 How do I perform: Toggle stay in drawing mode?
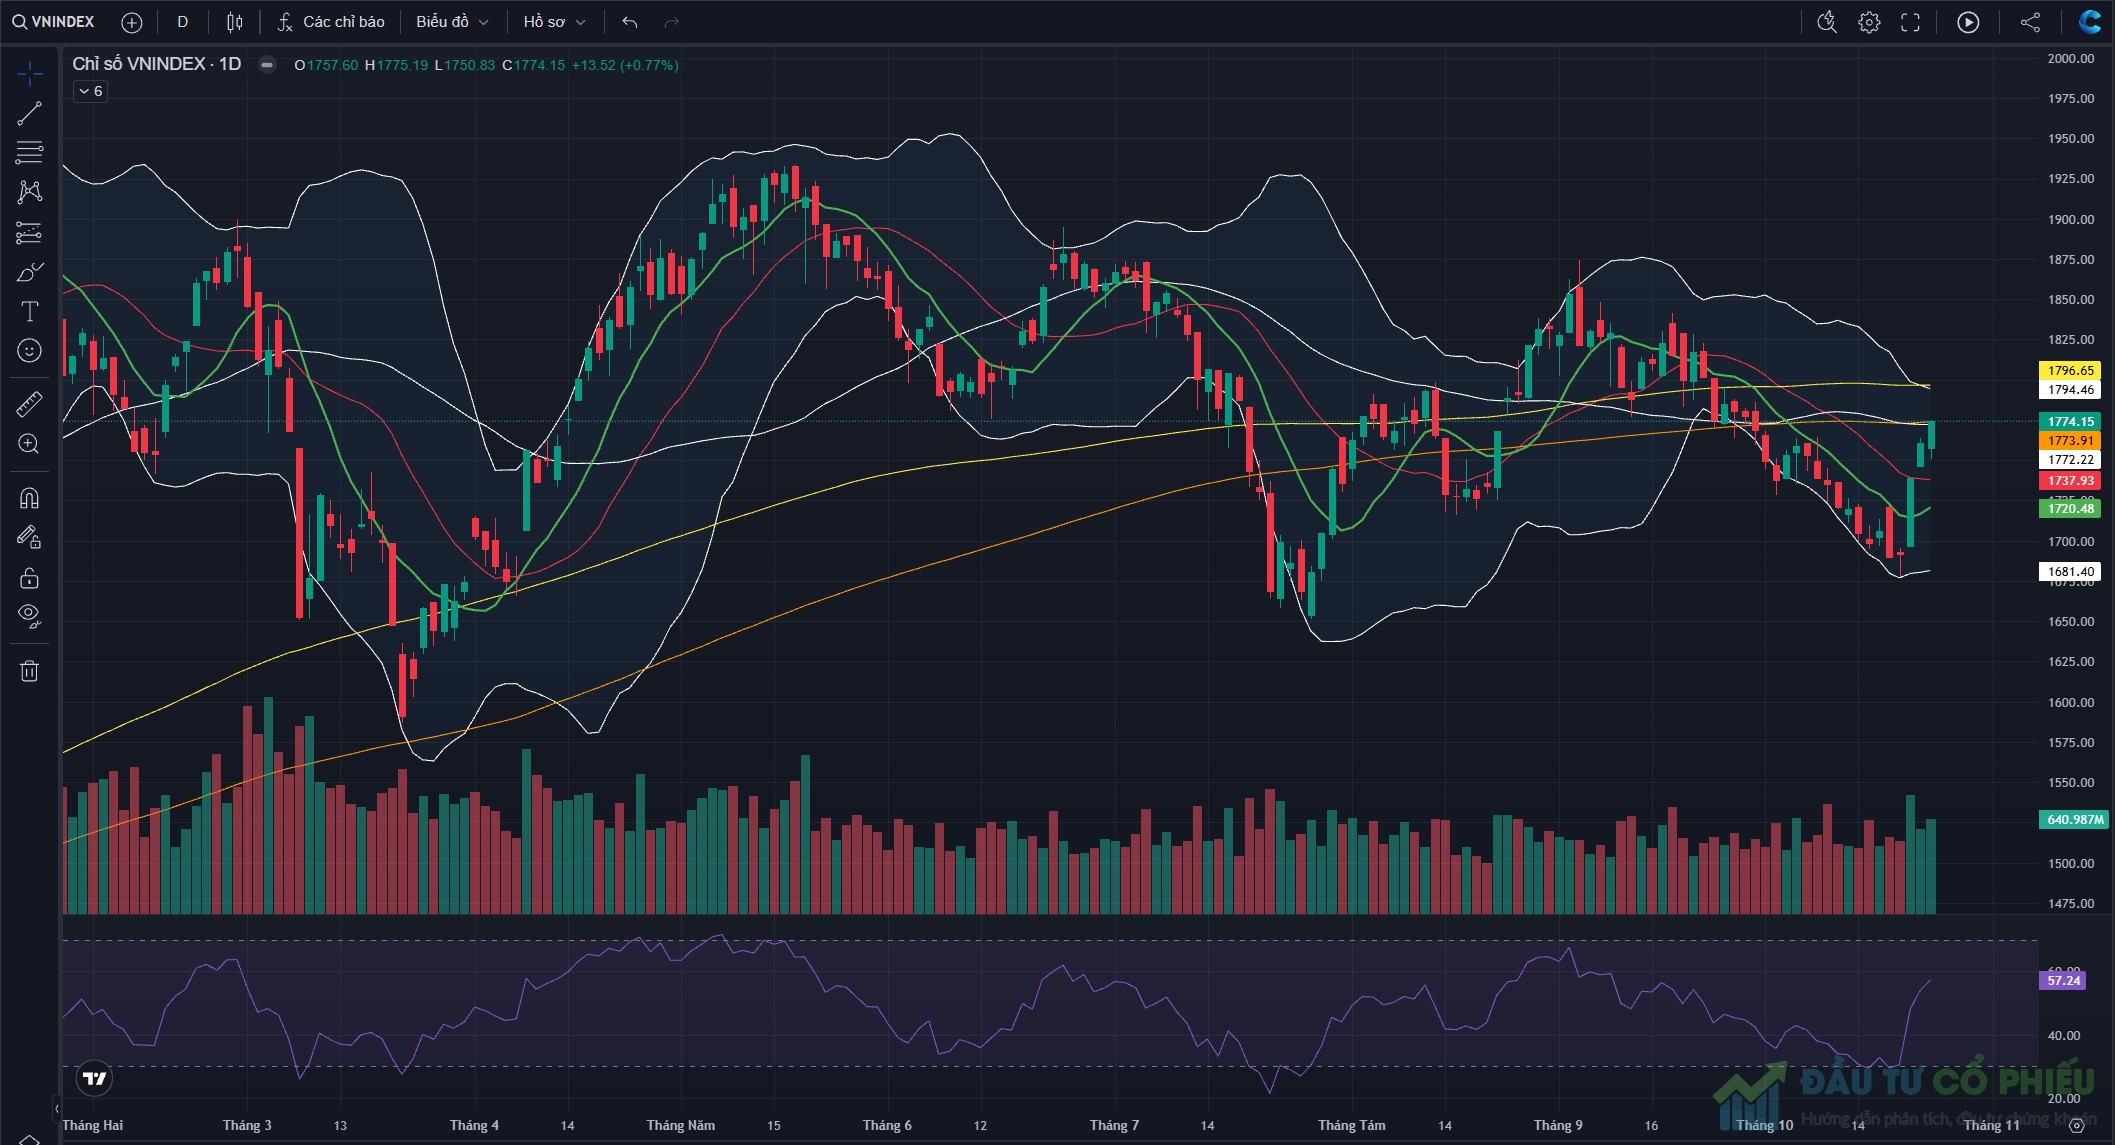pyautogui.click(x=29, y=537)
